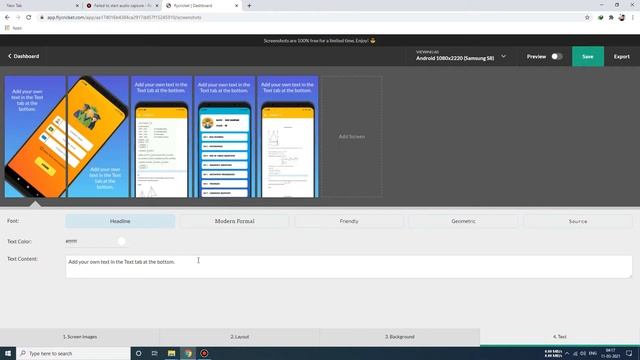Open Chrome profile avatar
Screen dimensions: 640x360
pyautogui.click(x=622, y=18)
